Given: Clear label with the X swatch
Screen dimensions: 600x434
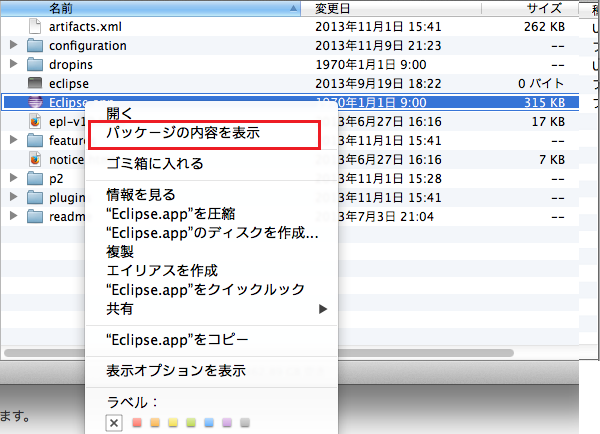Looking at the screenshot, I should click(114, 423).
